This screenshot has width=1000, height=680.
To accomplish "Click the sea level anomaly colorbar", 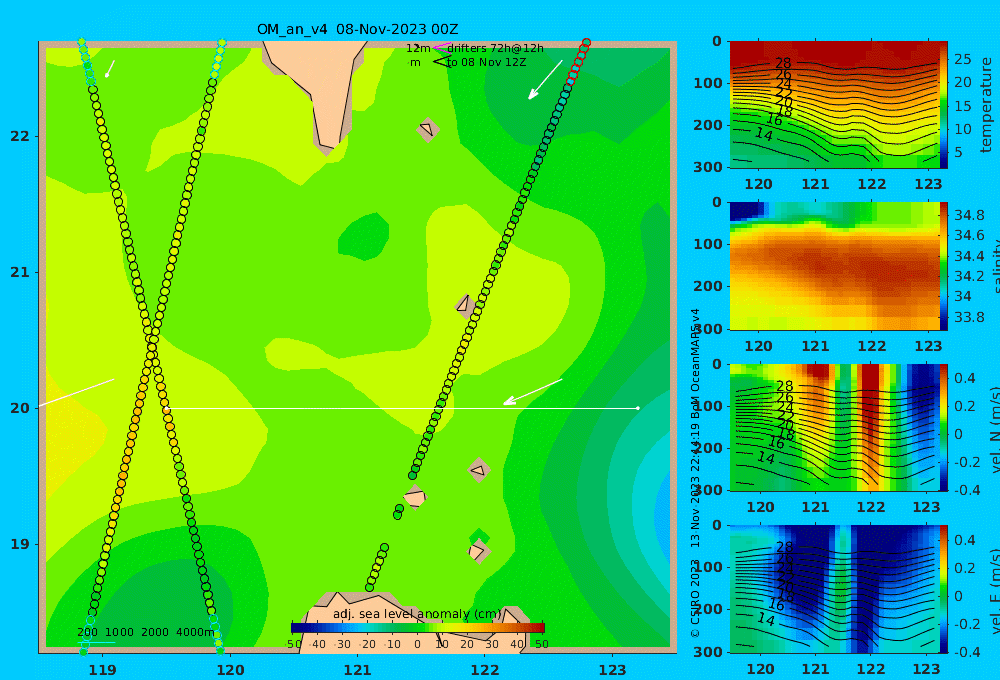I will coord(418,628).
